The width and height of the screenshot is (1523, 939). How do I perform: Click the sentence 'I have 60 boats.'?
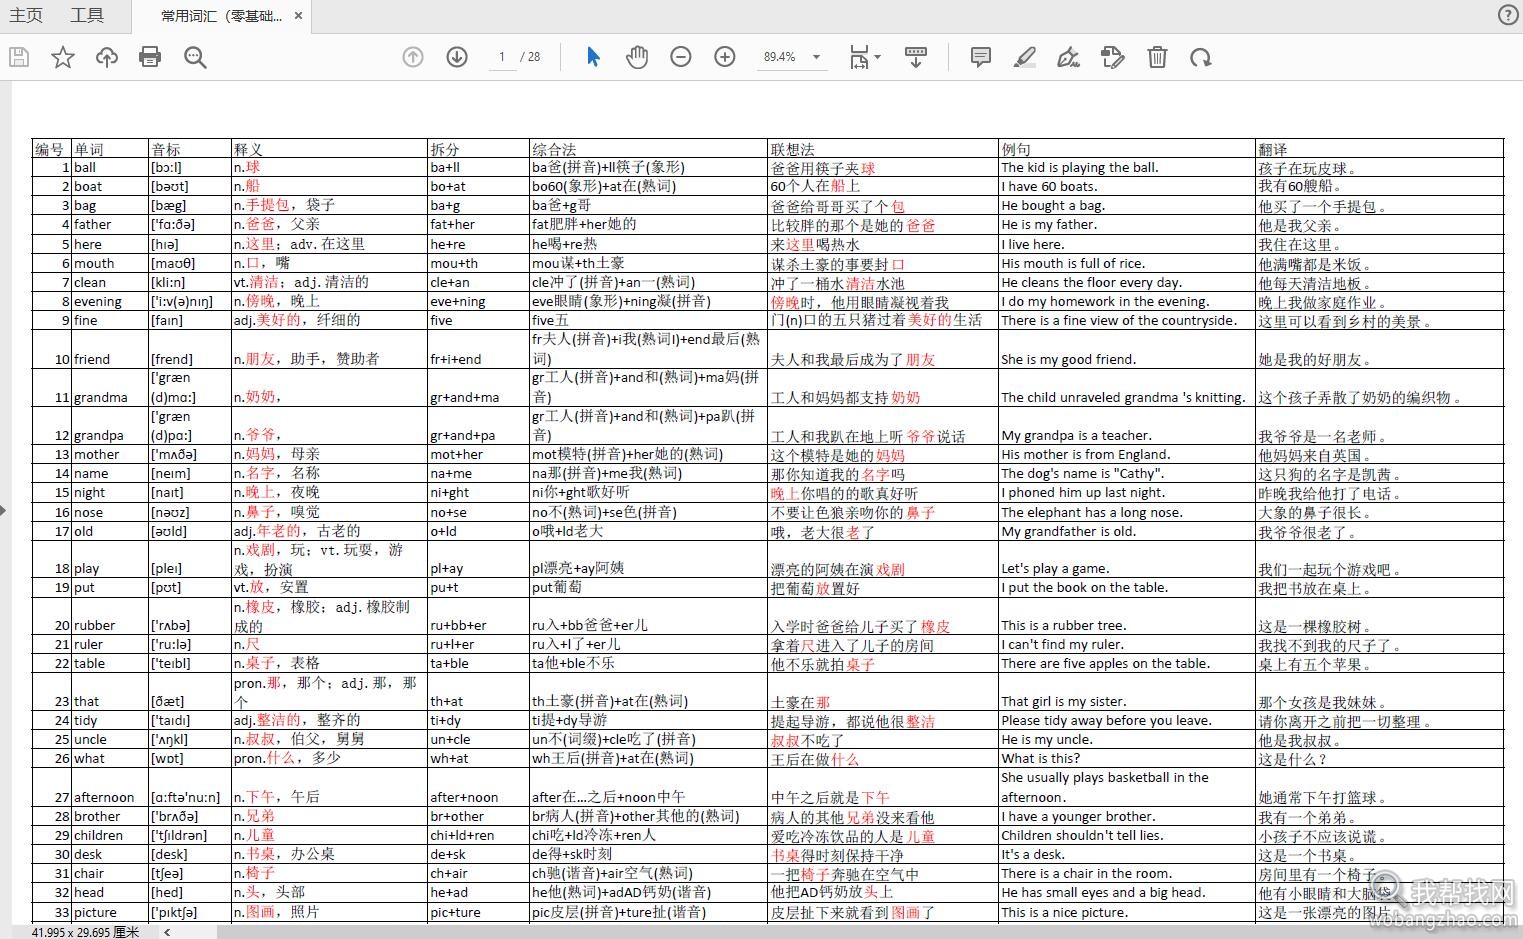pyautogui.click(x=1049, y=186)
